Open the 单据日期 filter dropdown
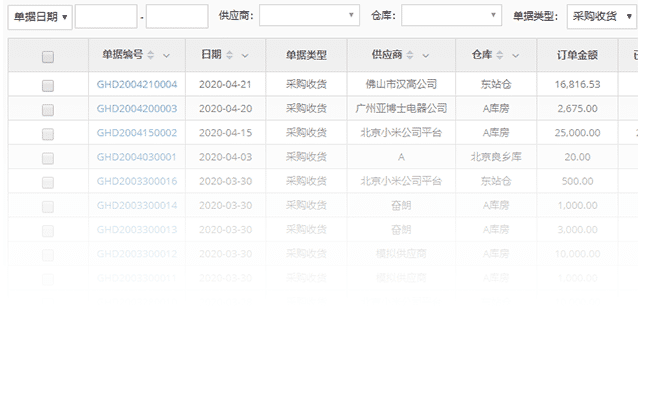The image size is (648, 405). (x=40, y=17)
